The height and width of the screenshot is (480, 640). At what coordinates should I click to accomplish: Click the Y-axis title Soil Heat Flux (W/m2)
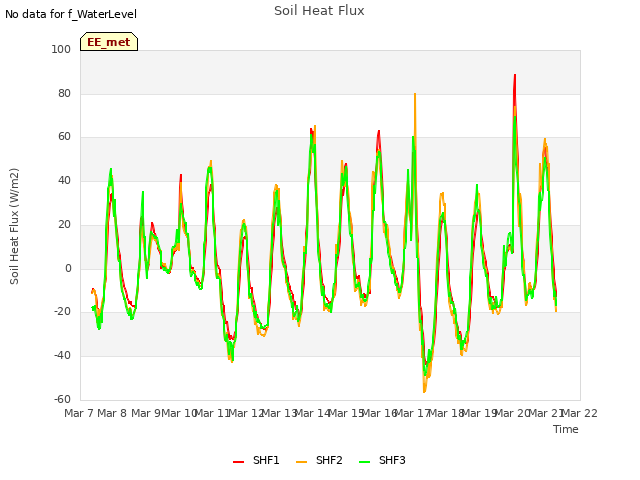point(14,226)
